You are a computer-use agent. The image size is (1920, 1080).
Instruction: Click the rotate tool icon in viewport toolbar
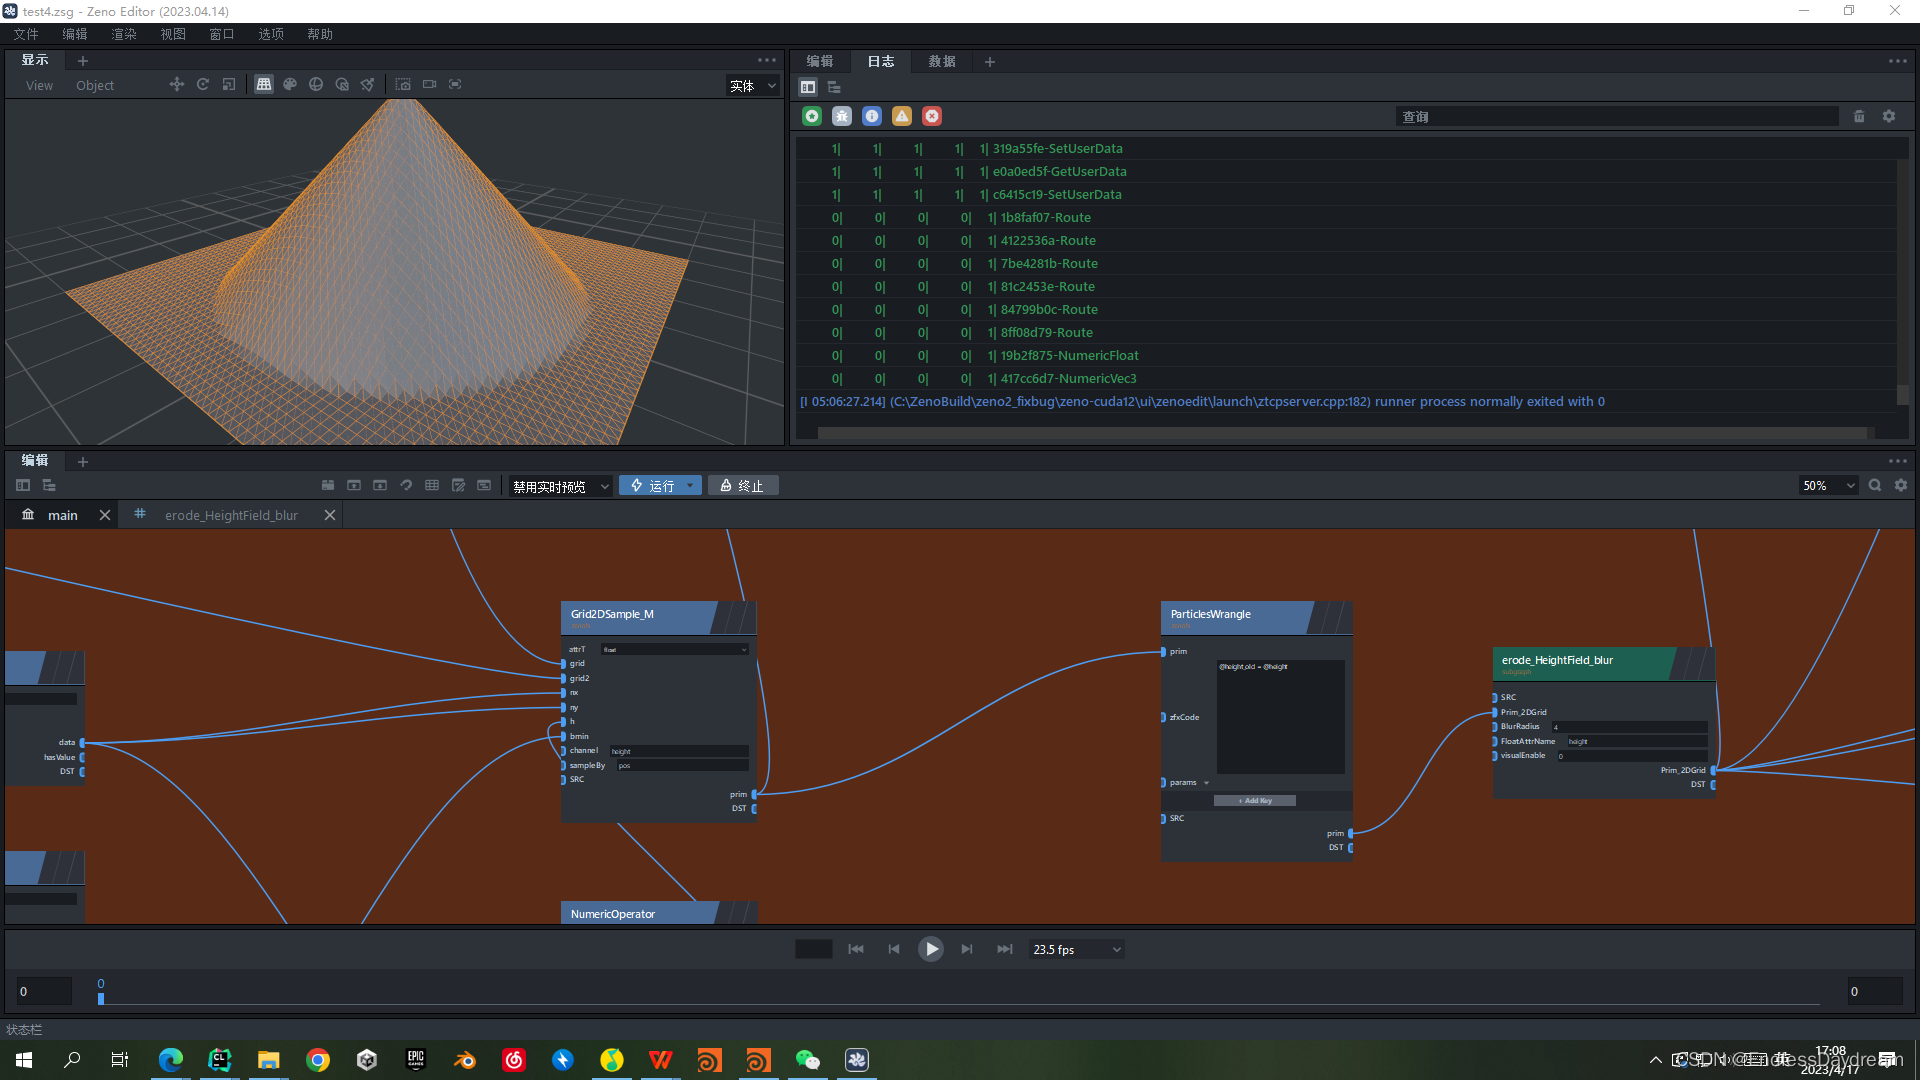(203, 85)
